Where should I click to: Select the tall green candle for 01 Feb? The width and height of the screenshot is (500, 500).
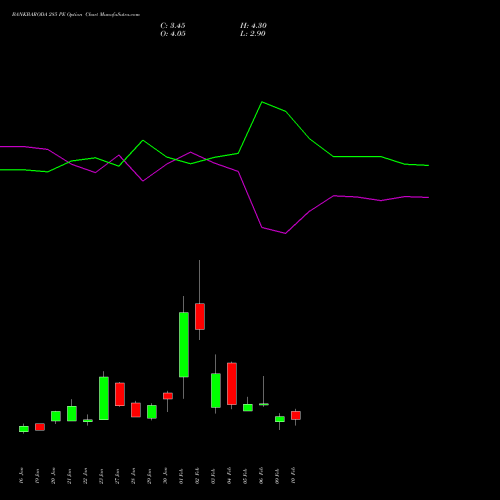(184, 345)
